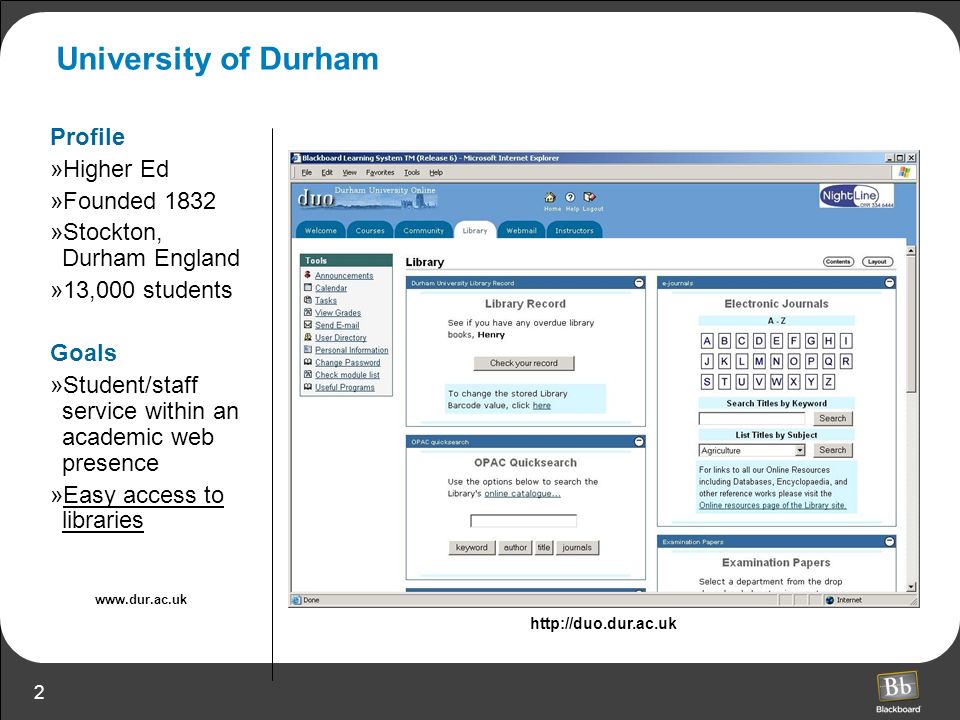Switch to the Webmail tab
This screenshot has height=720, width=960.
coord(521,230)
